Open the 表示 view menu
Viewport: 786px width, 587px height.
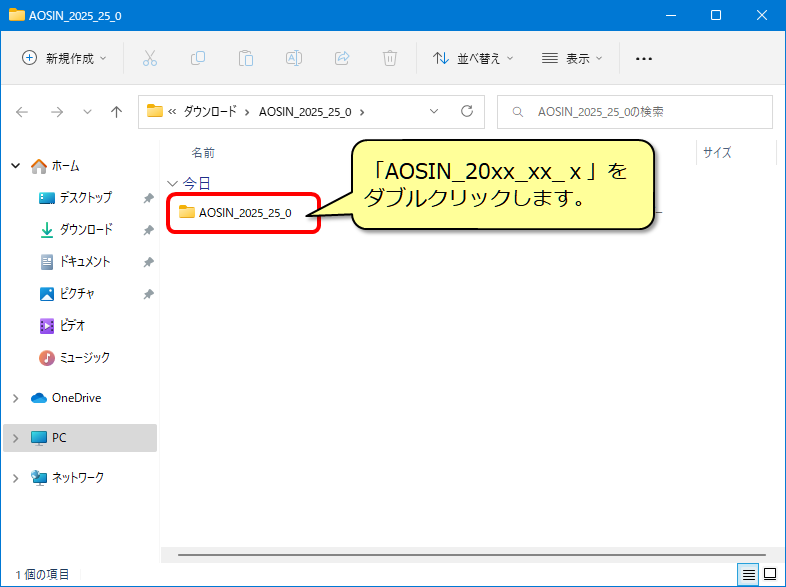[x=572, y=58]
